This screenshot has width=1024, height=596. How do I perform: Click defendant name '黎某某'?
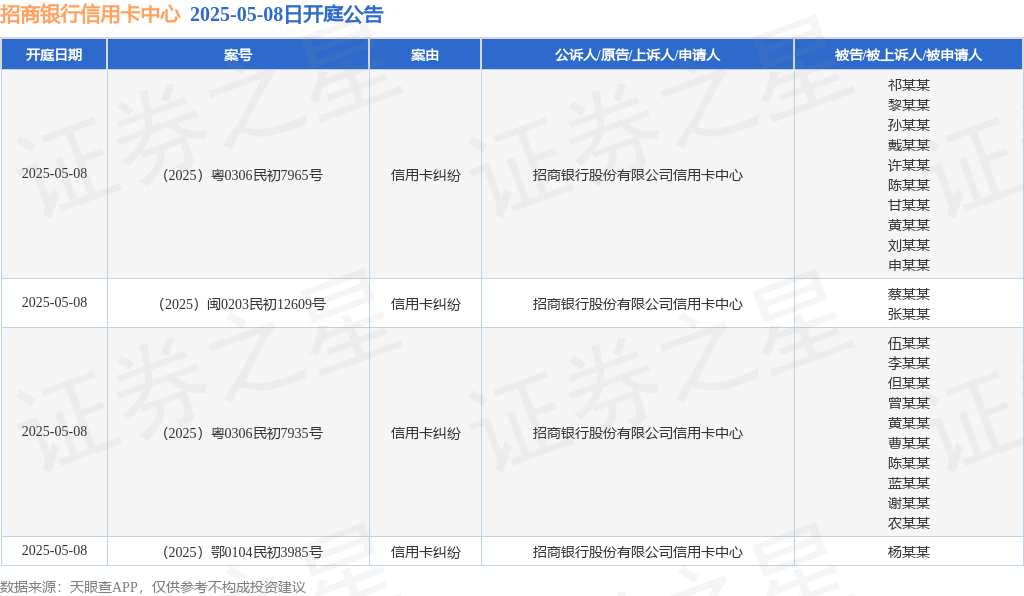tap(908, 105)
